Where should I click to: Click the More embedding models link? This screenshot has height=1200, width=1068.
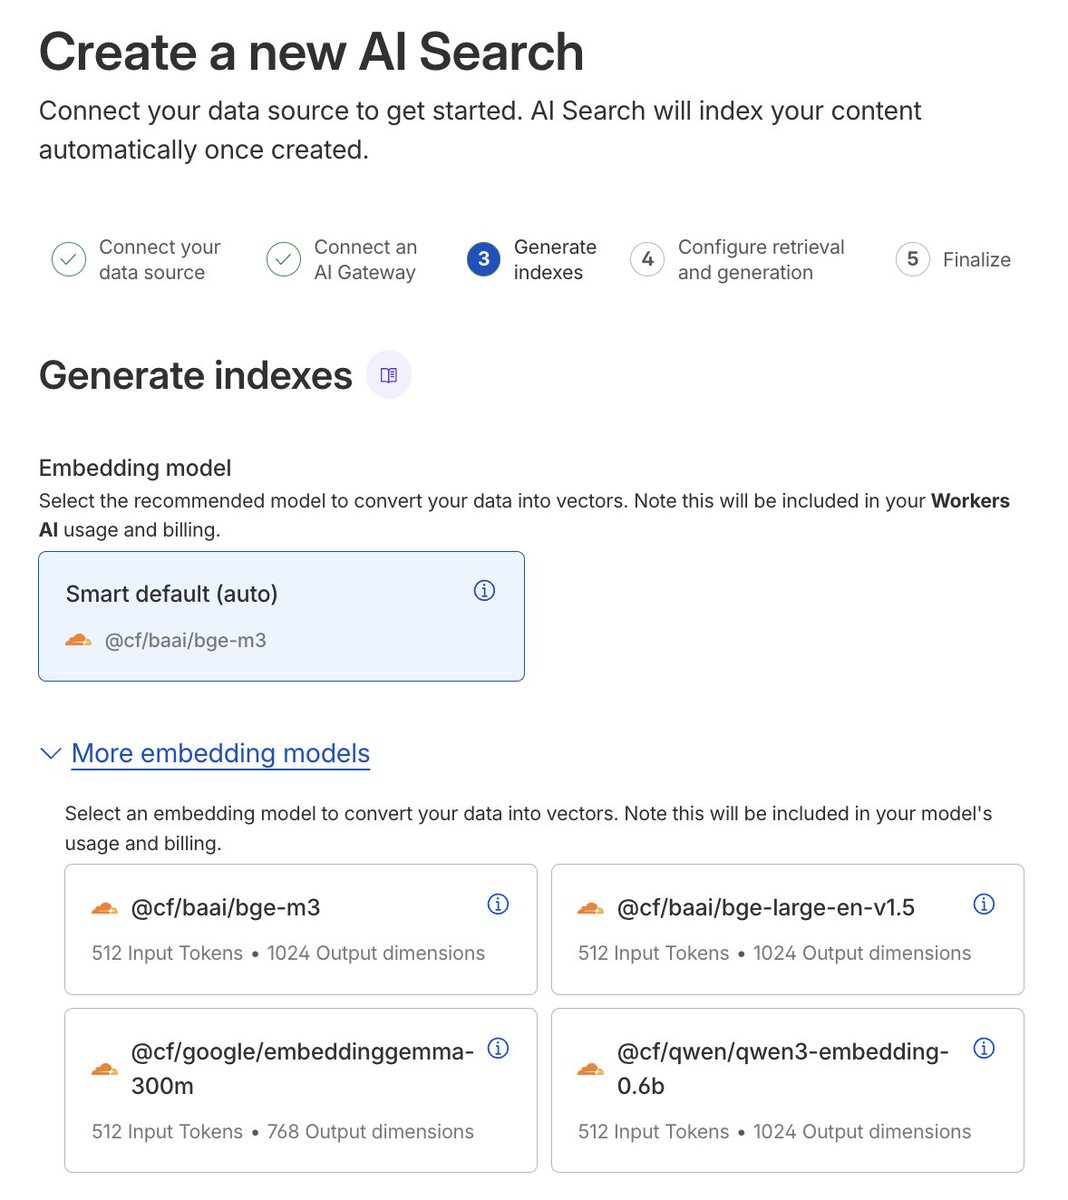click(x=221, y=753)
